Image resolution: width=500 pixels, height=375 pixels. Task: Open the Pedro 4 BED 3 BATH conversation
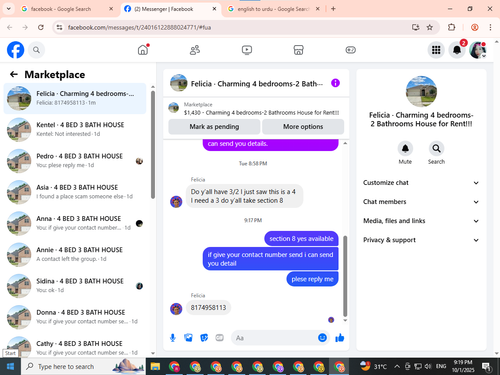pyautogui.click(x=75, y=161)
